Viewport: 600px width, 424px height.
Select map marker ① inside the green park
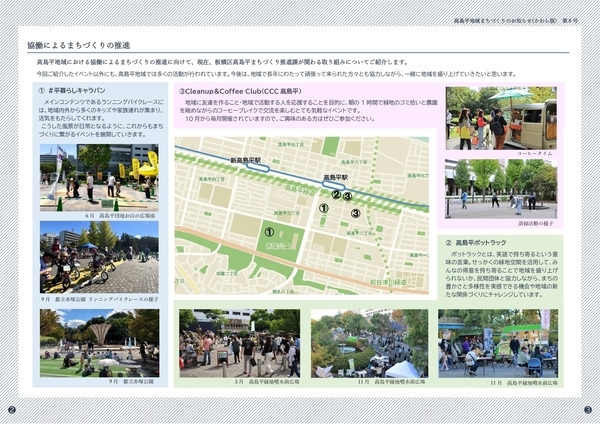(x=269, y=232)
